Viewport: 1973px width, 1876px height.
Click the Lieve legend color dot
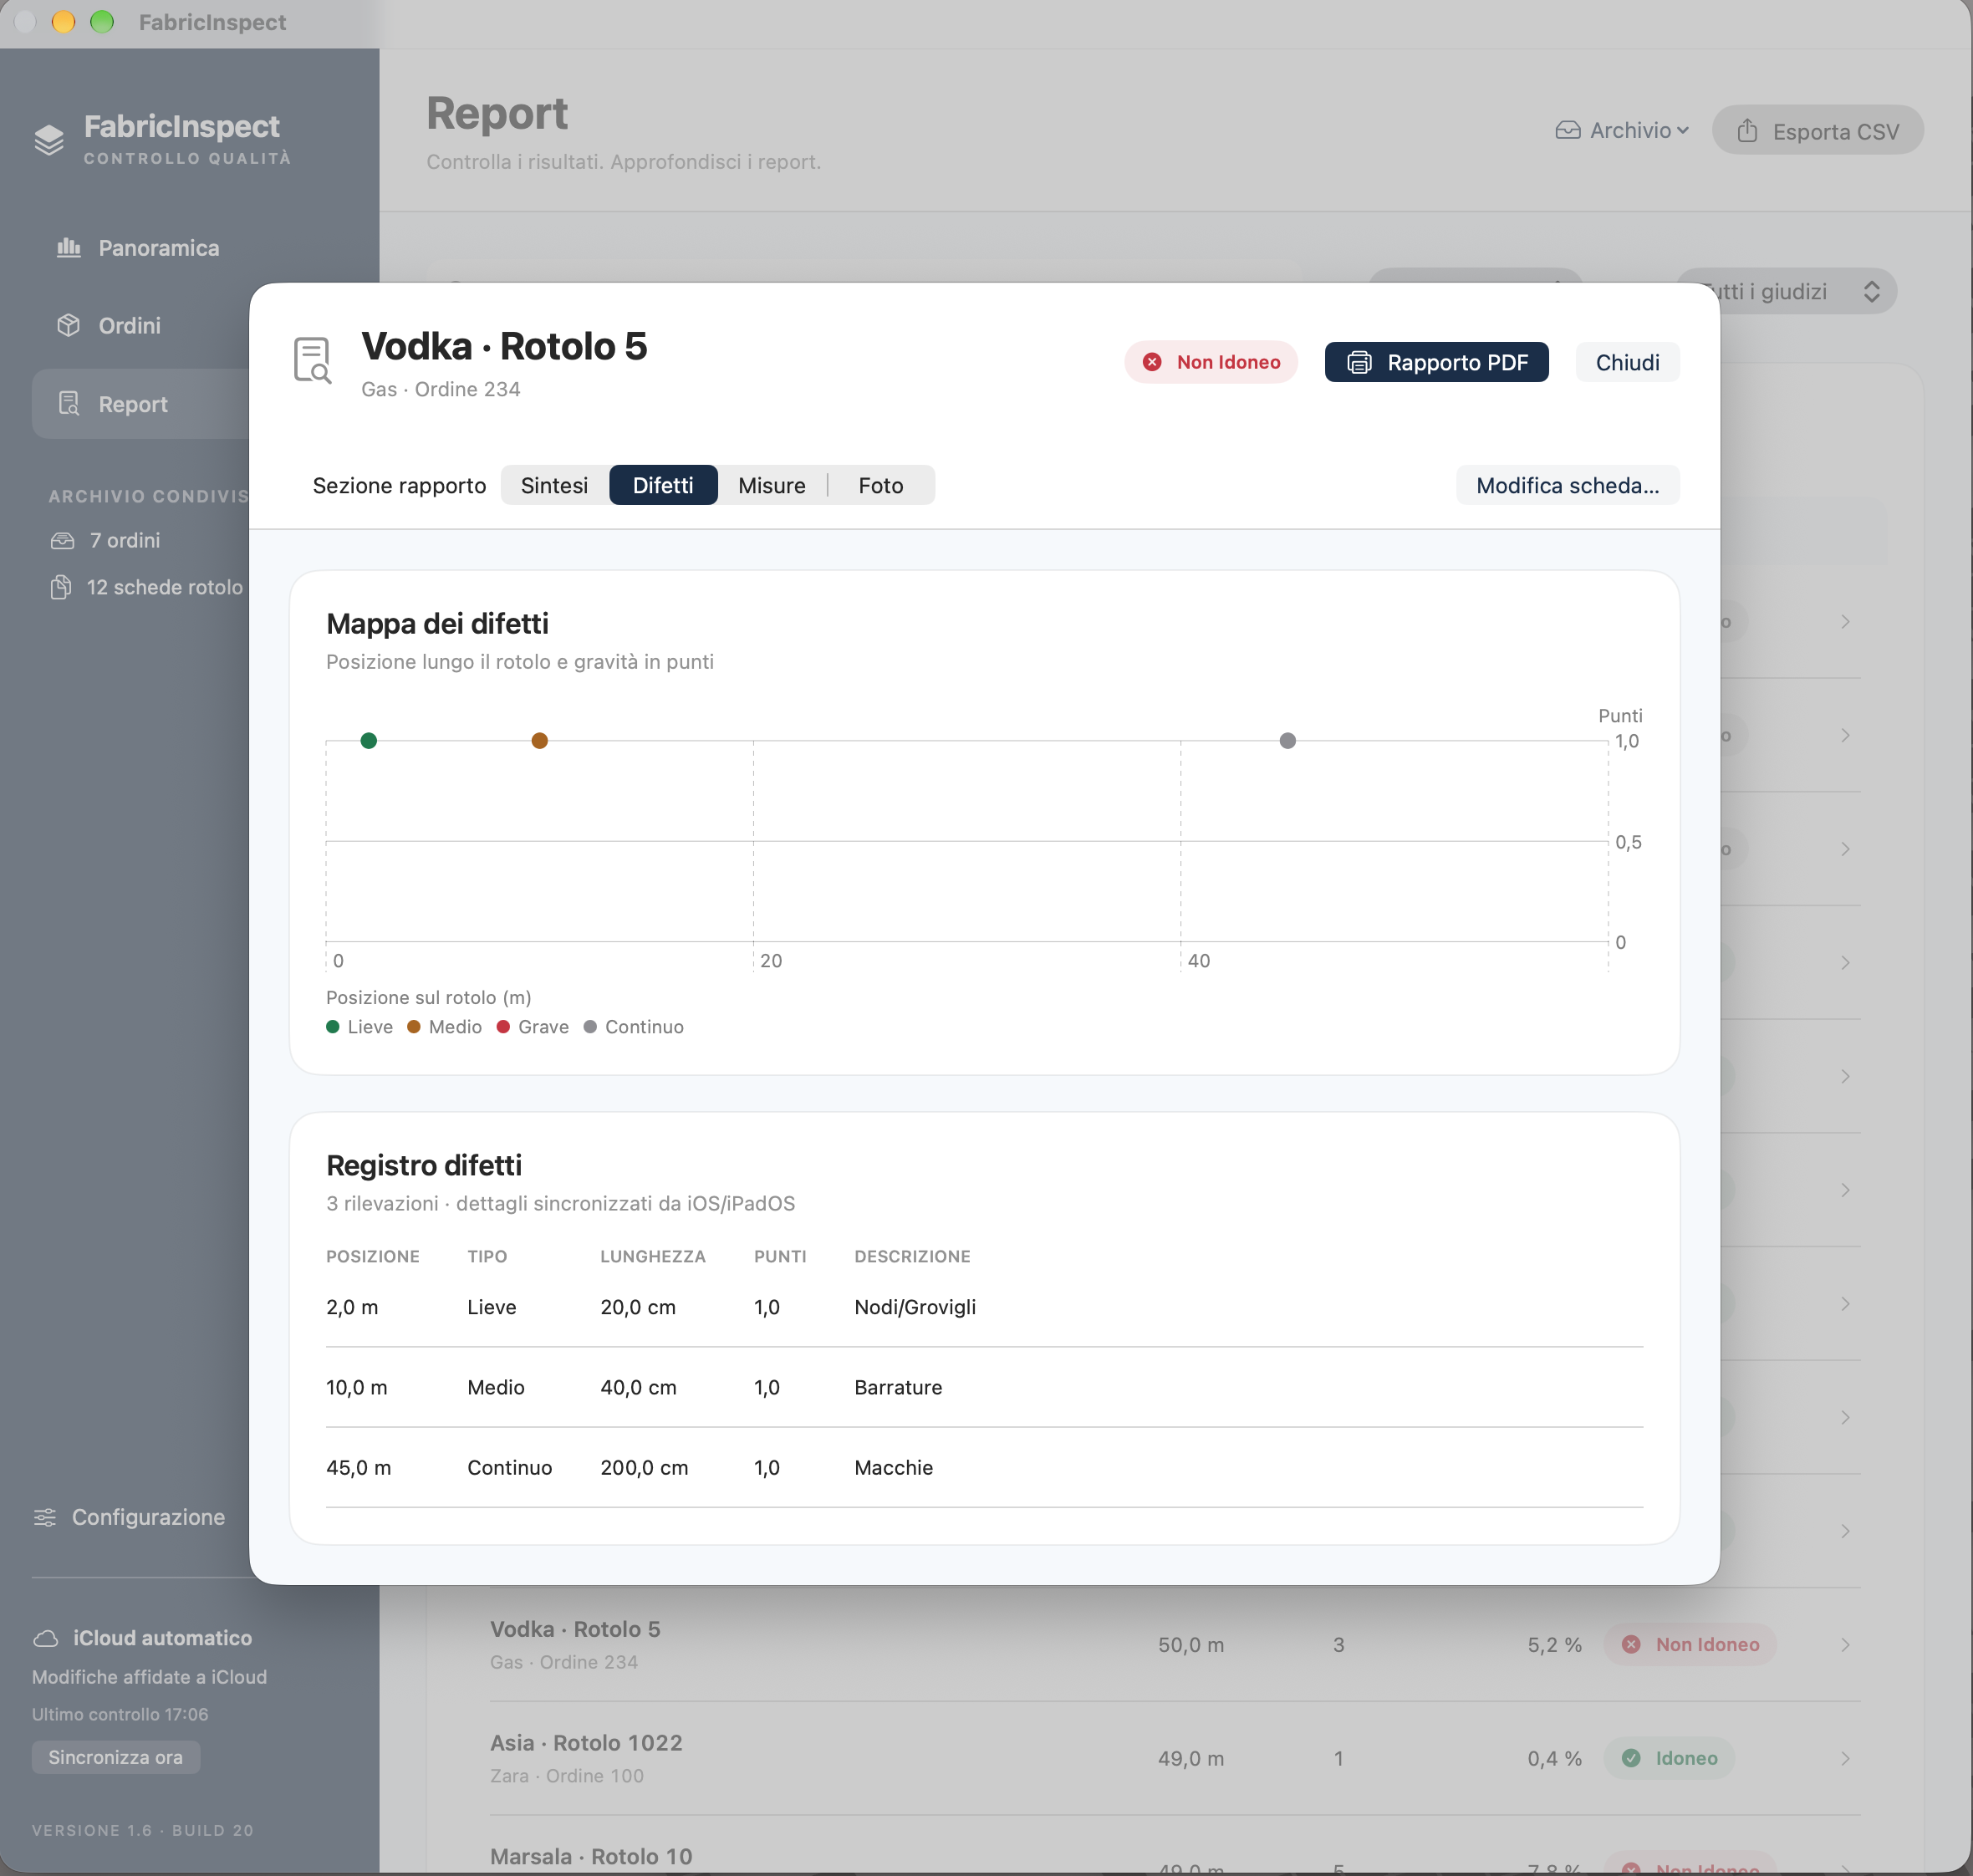coord(333,1027)
